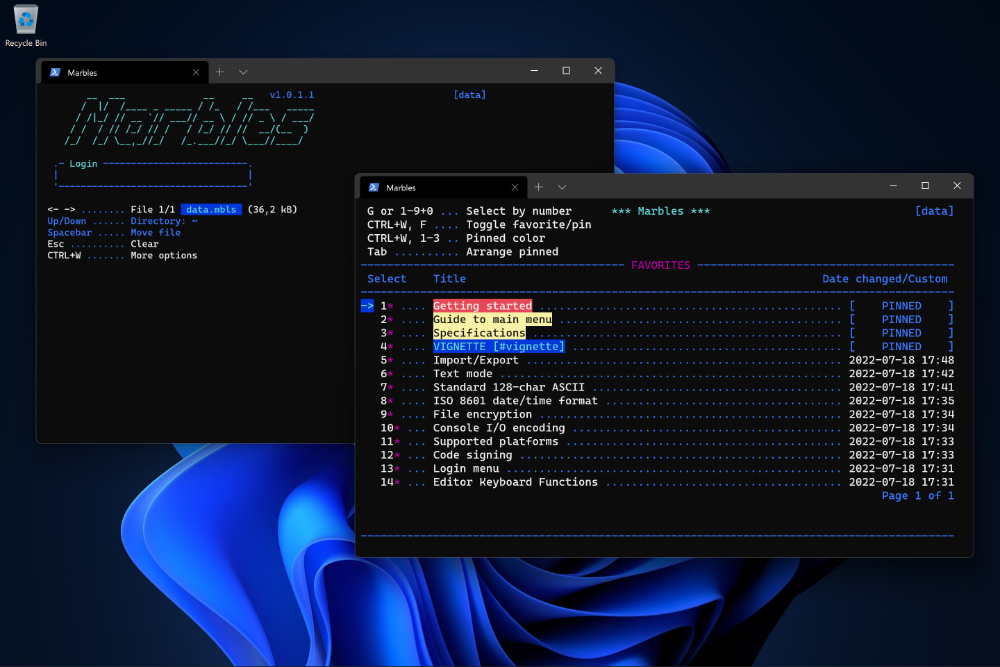The width and height of the screenshot is (1000, 667).
Task: Close the front Marbles window
Action: coord(957,186)
